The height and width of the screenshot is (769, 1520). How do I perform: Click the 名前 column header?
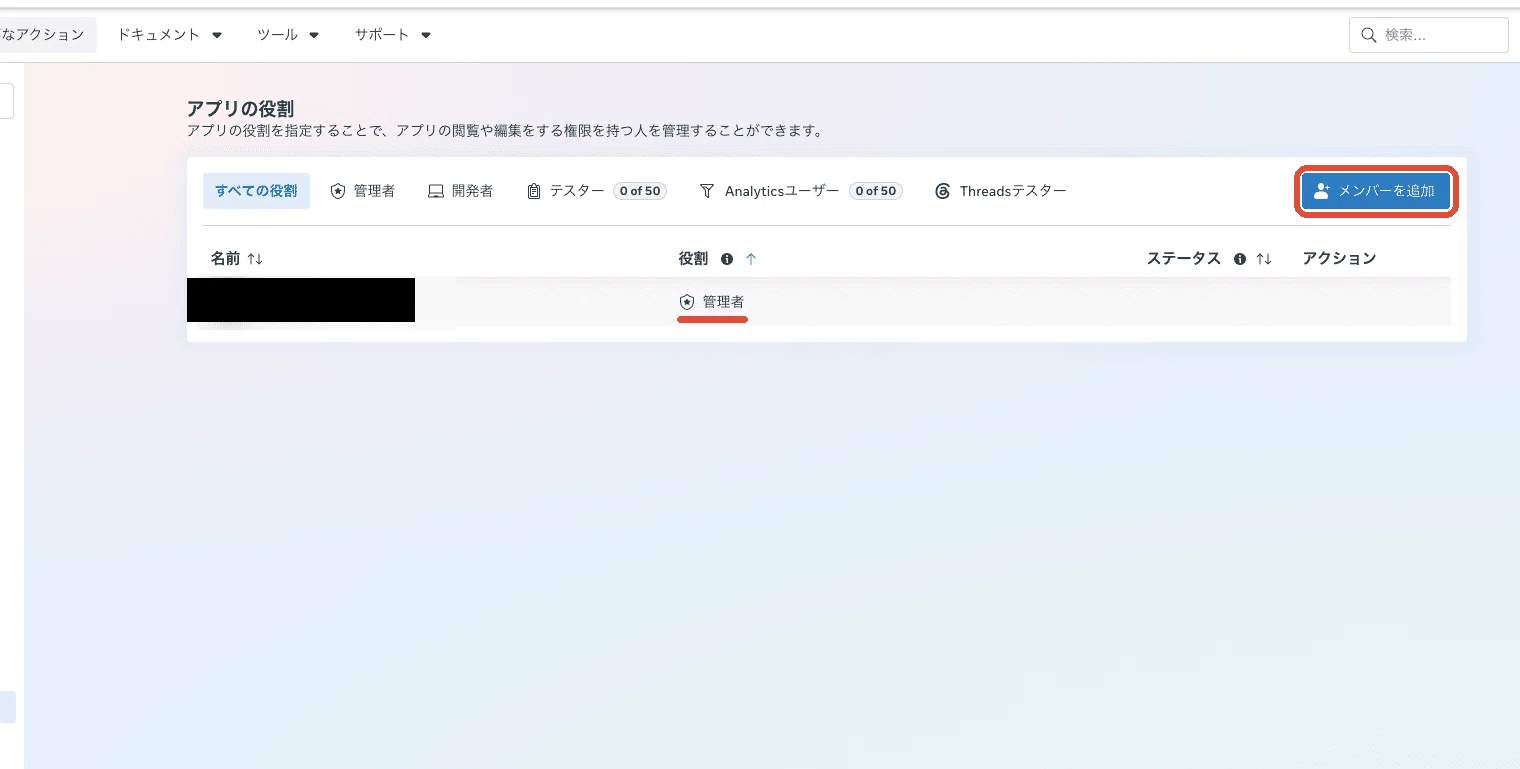[x=225, y=258]
